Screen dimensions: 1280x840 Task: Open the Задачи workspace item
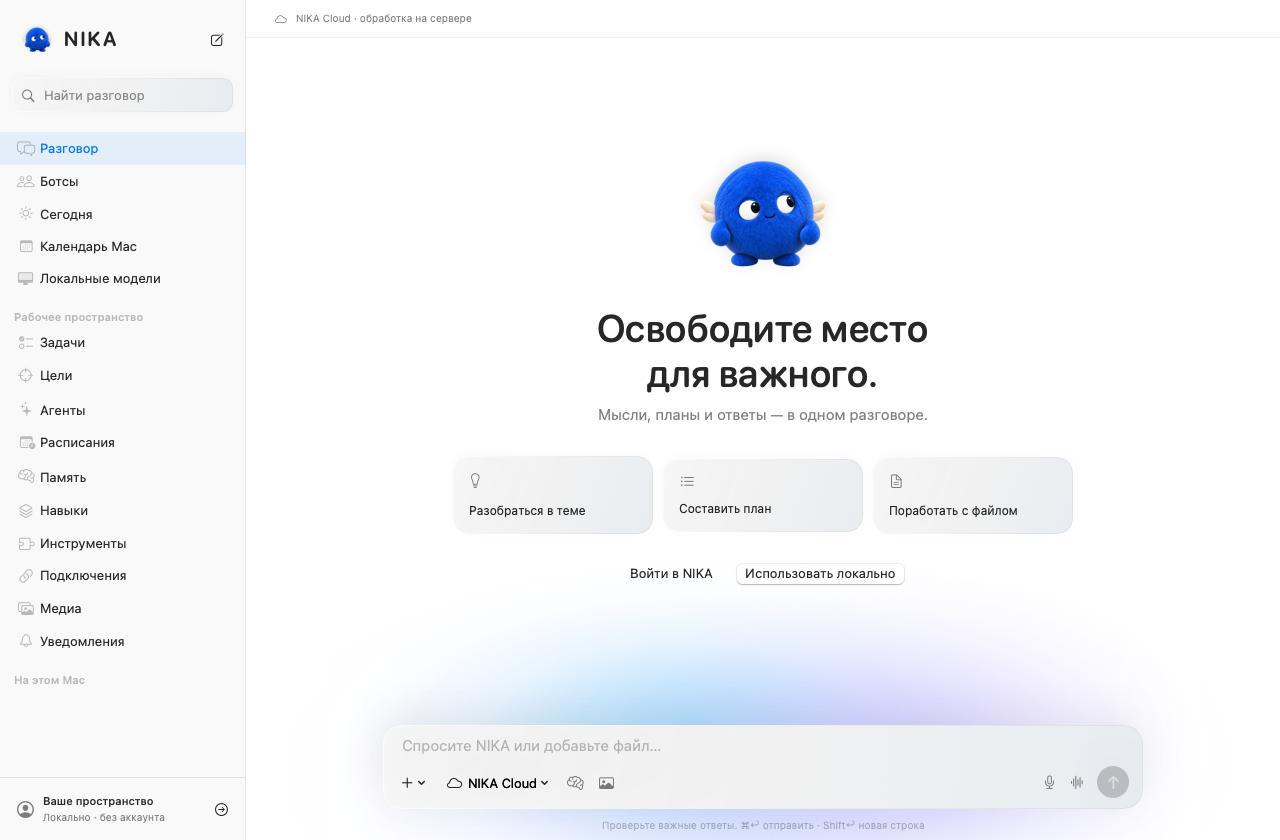click(122, 342)
